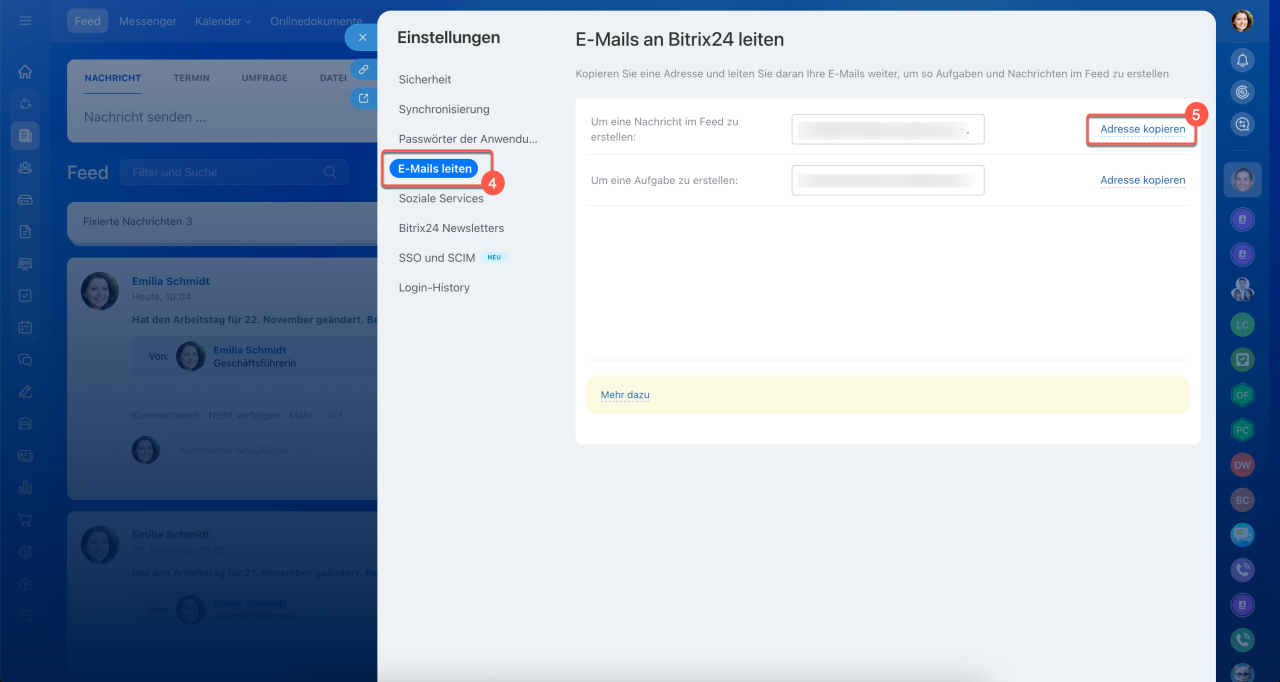Open Soziale Services section

tap(441, 198)
